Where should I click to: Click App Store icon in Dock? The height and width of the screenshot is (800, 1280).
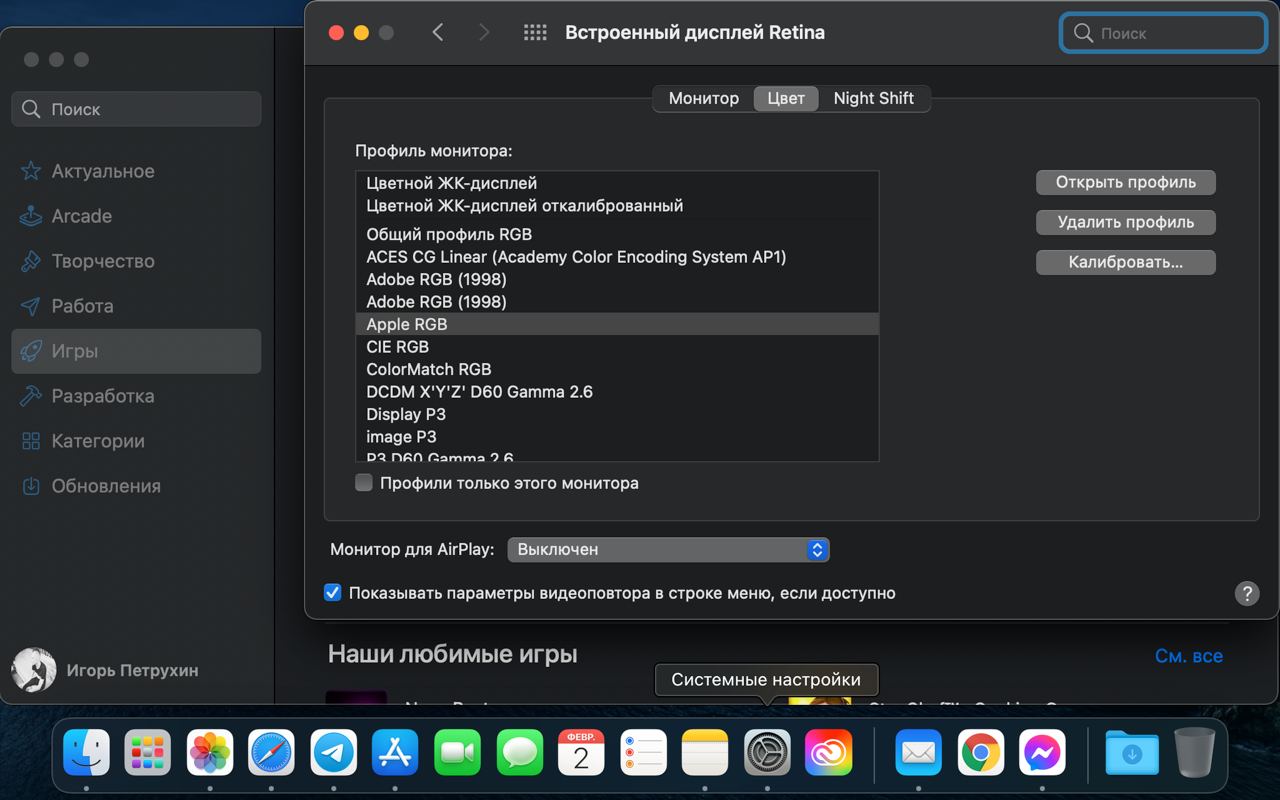[395, 752]
